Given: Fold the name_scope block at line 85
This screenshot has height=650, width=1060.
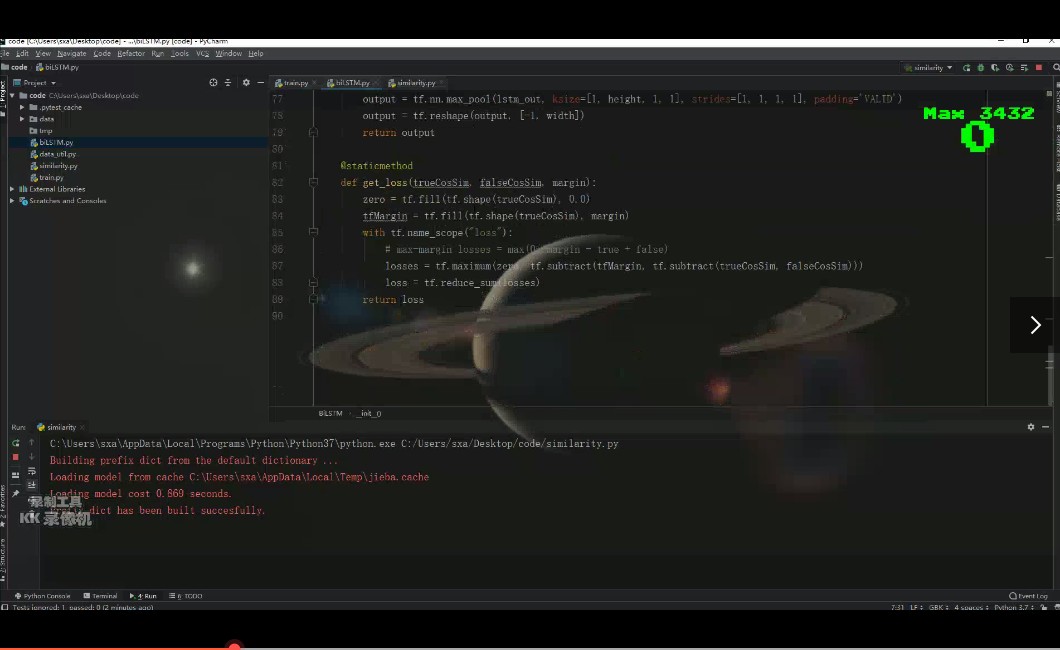Looking at the screenshot, I should click(x=313, y=232).
